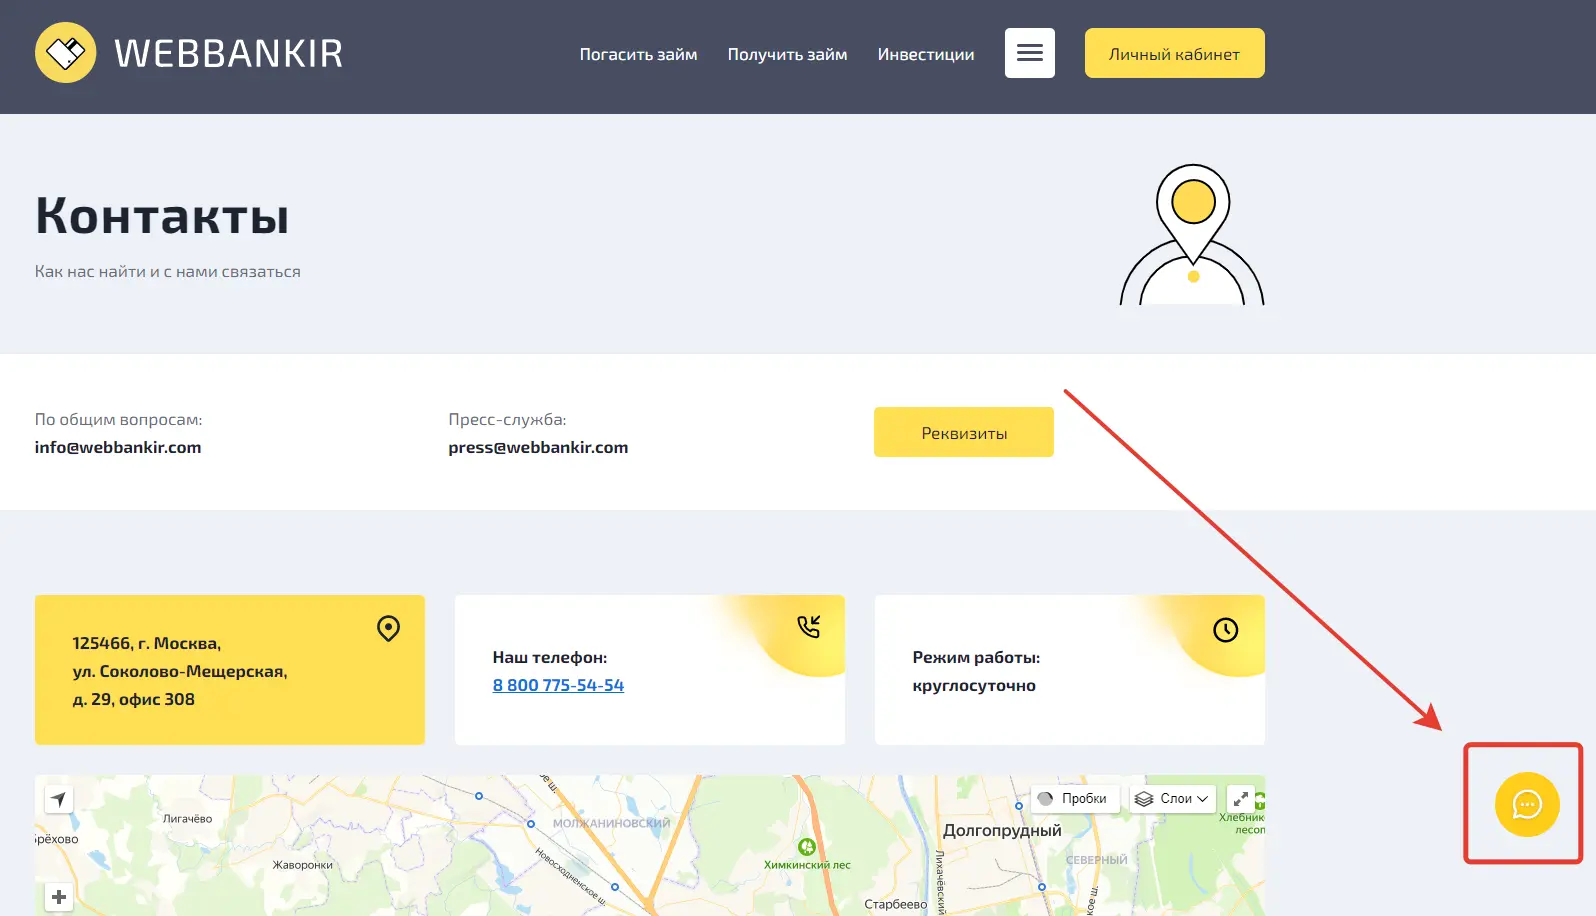Open Погасить займ menu item
Image resolution: width=1596 pixels, height=916 pixels.
pos(638,54)
